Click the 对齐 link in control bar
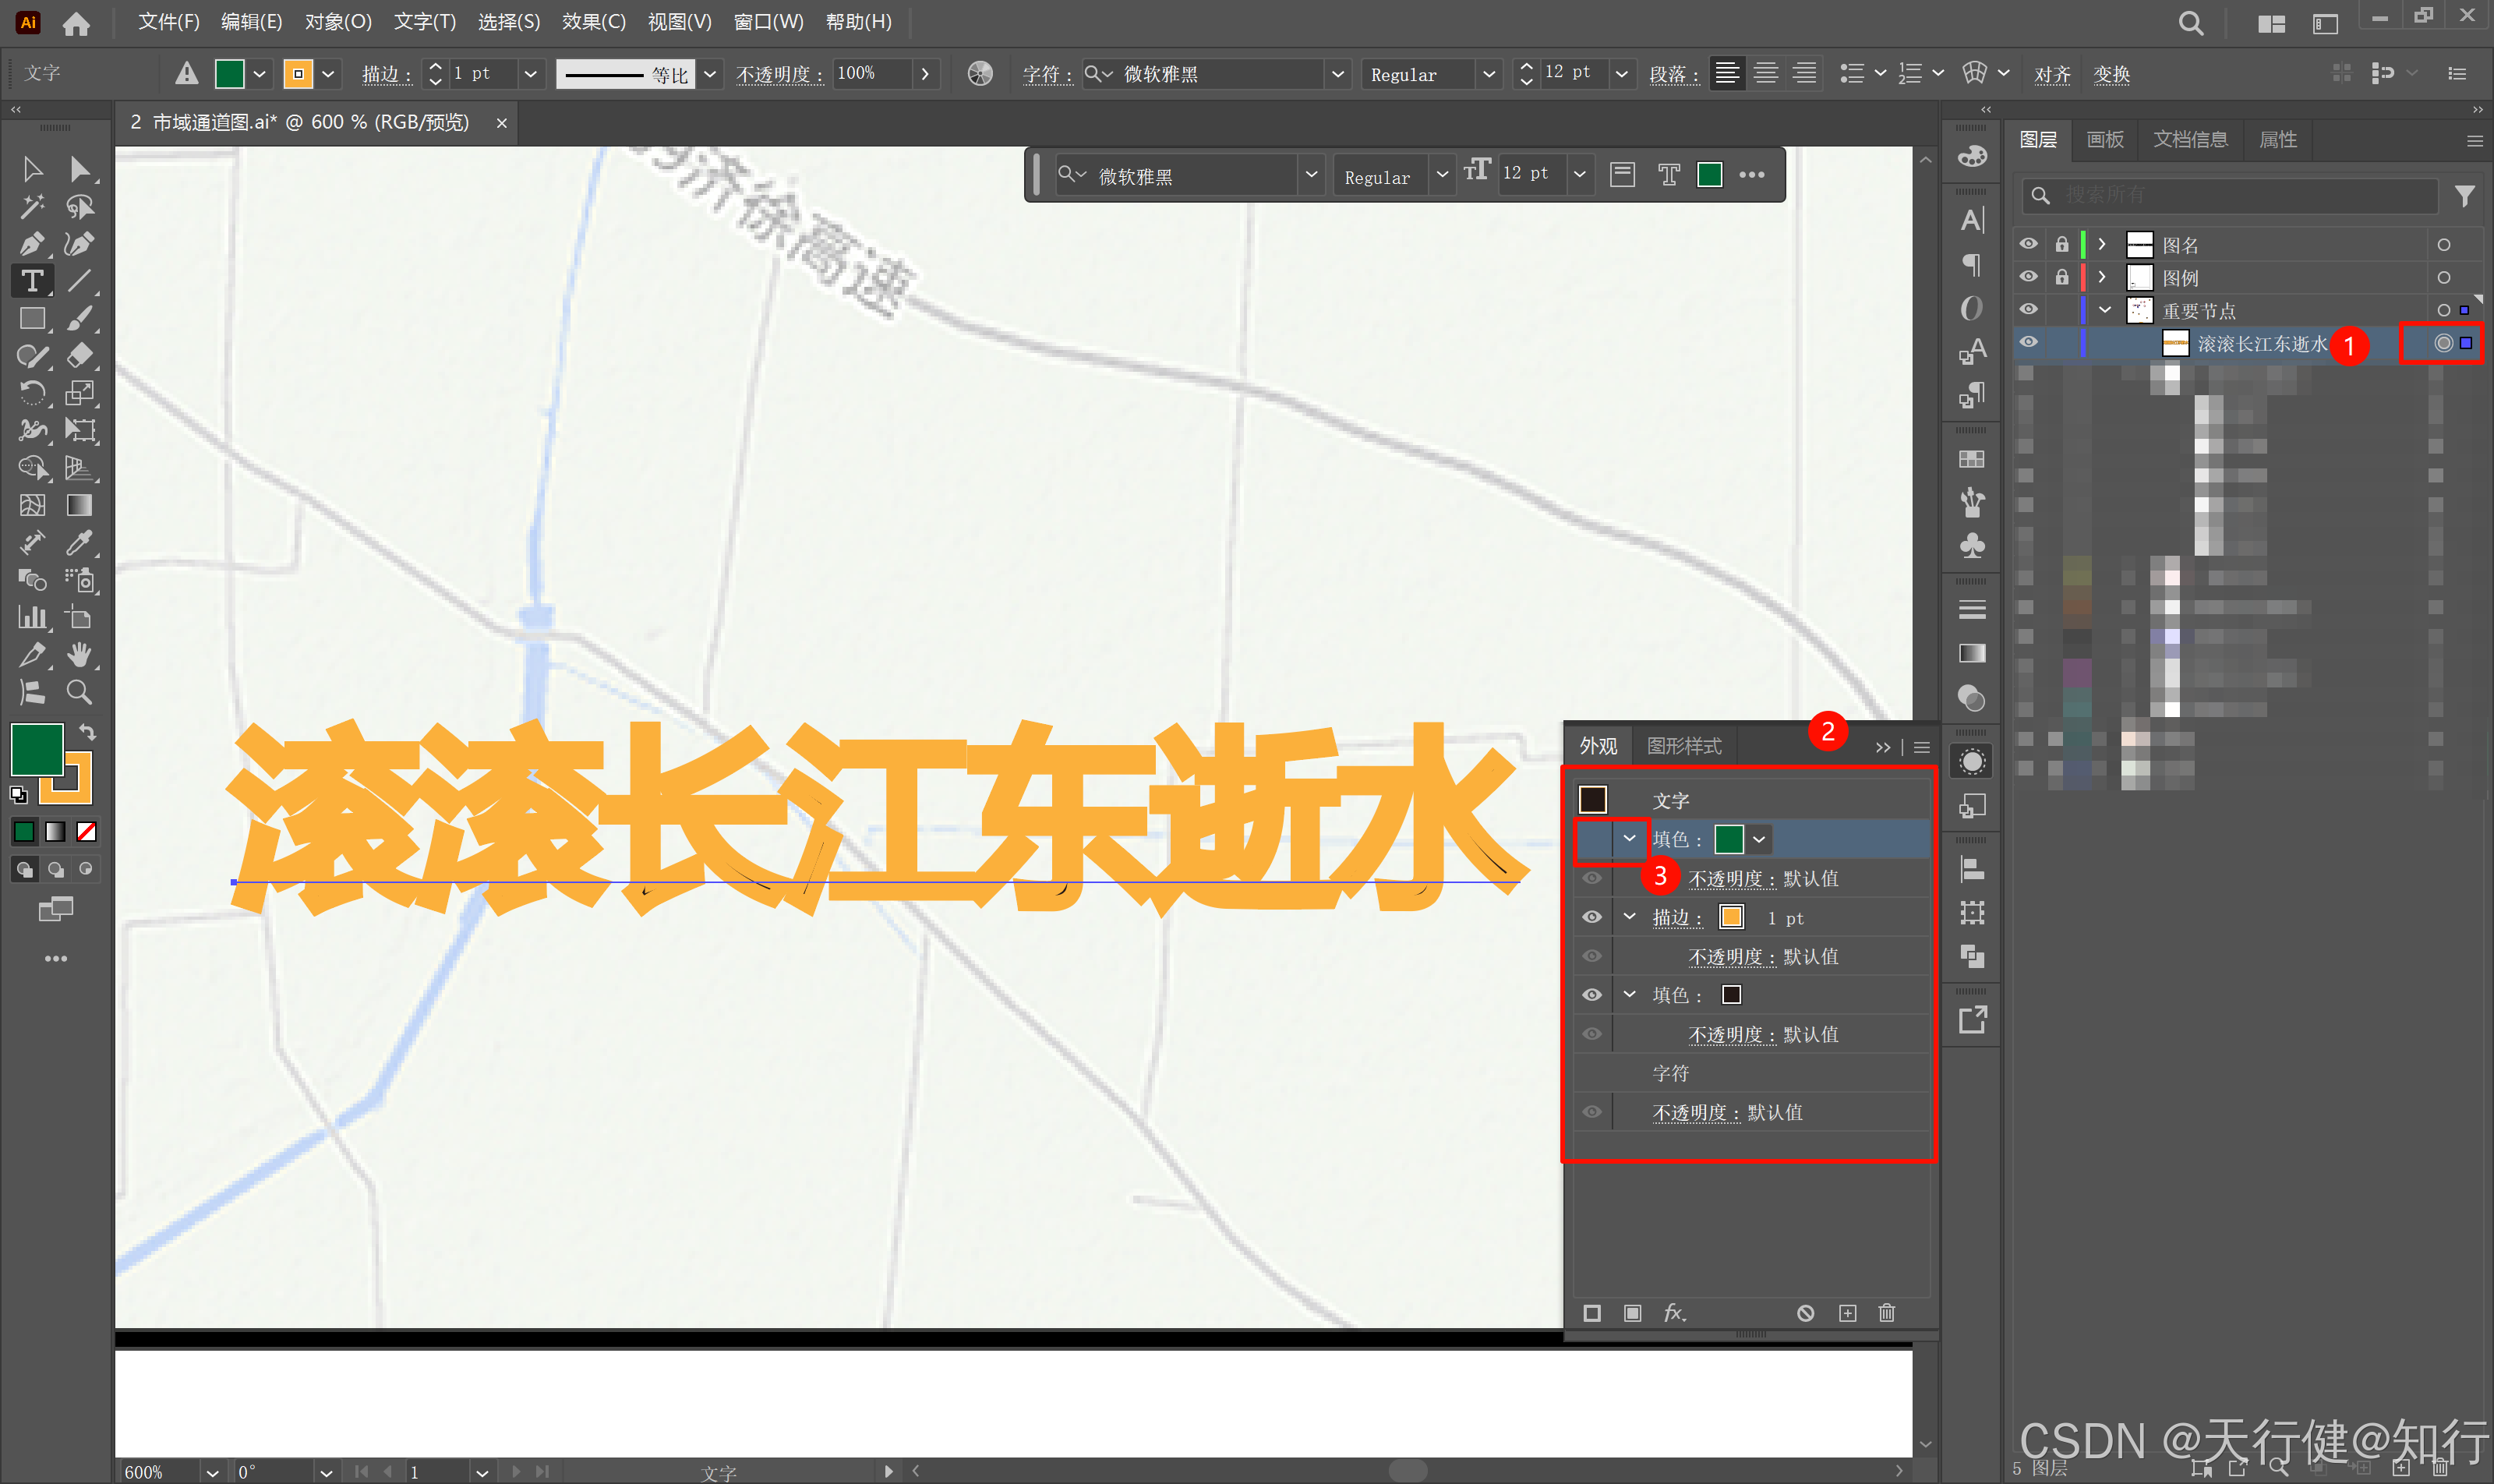Screen dimensions: 2494x1484 pos(2051,74)
